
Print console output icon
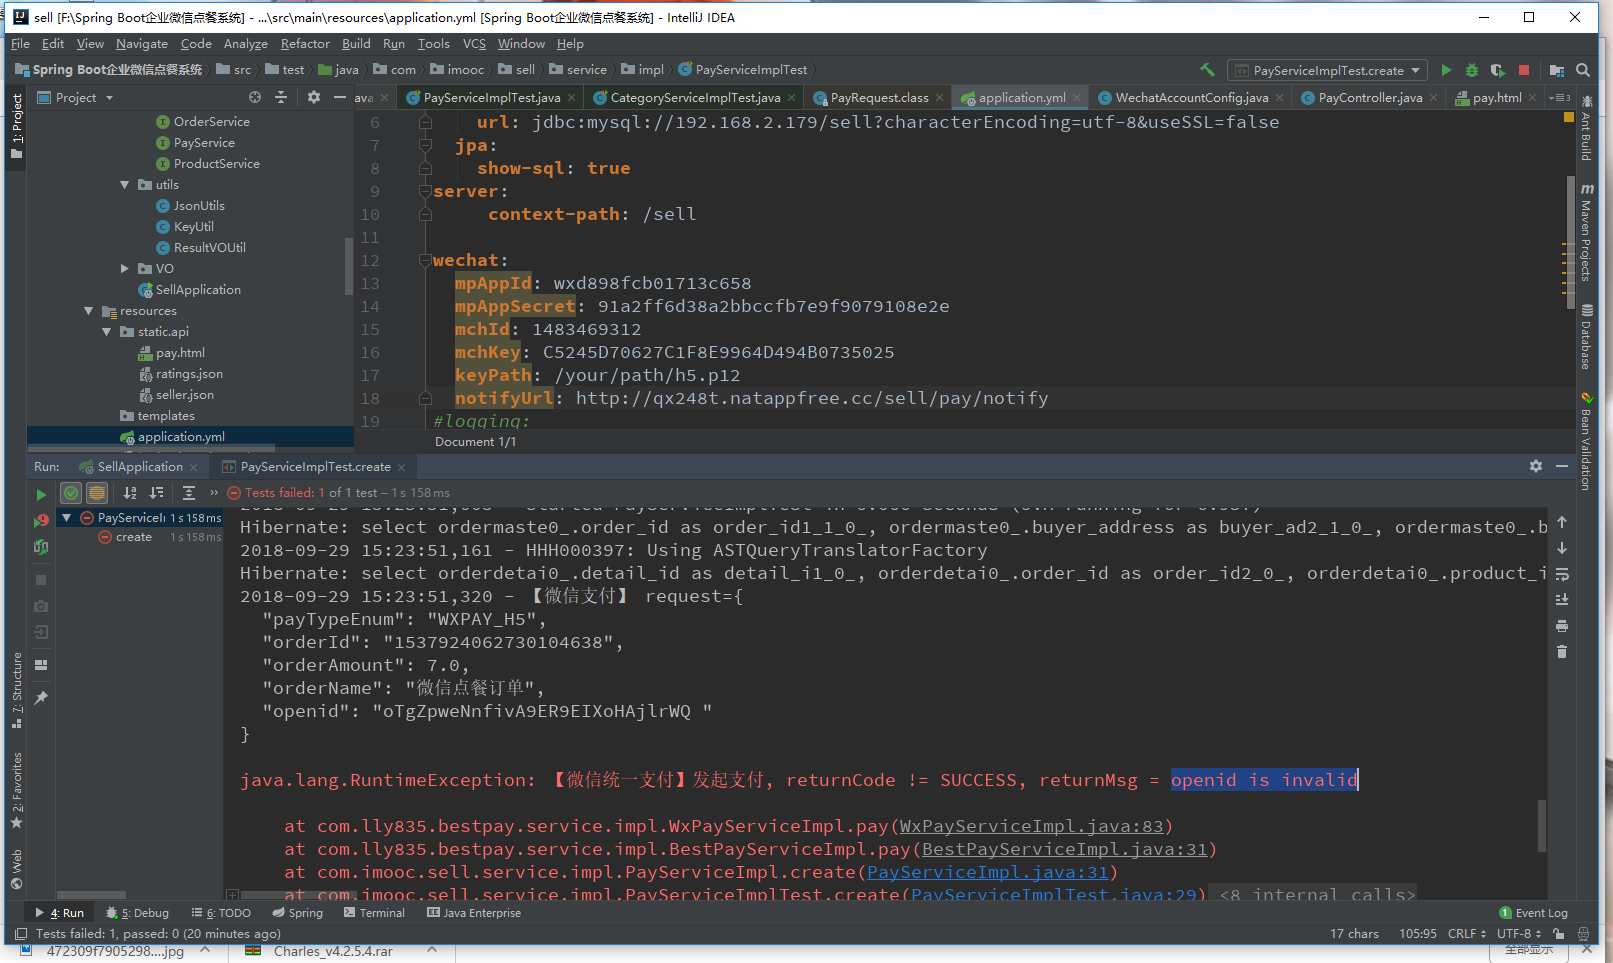(x=1562, y=626)
